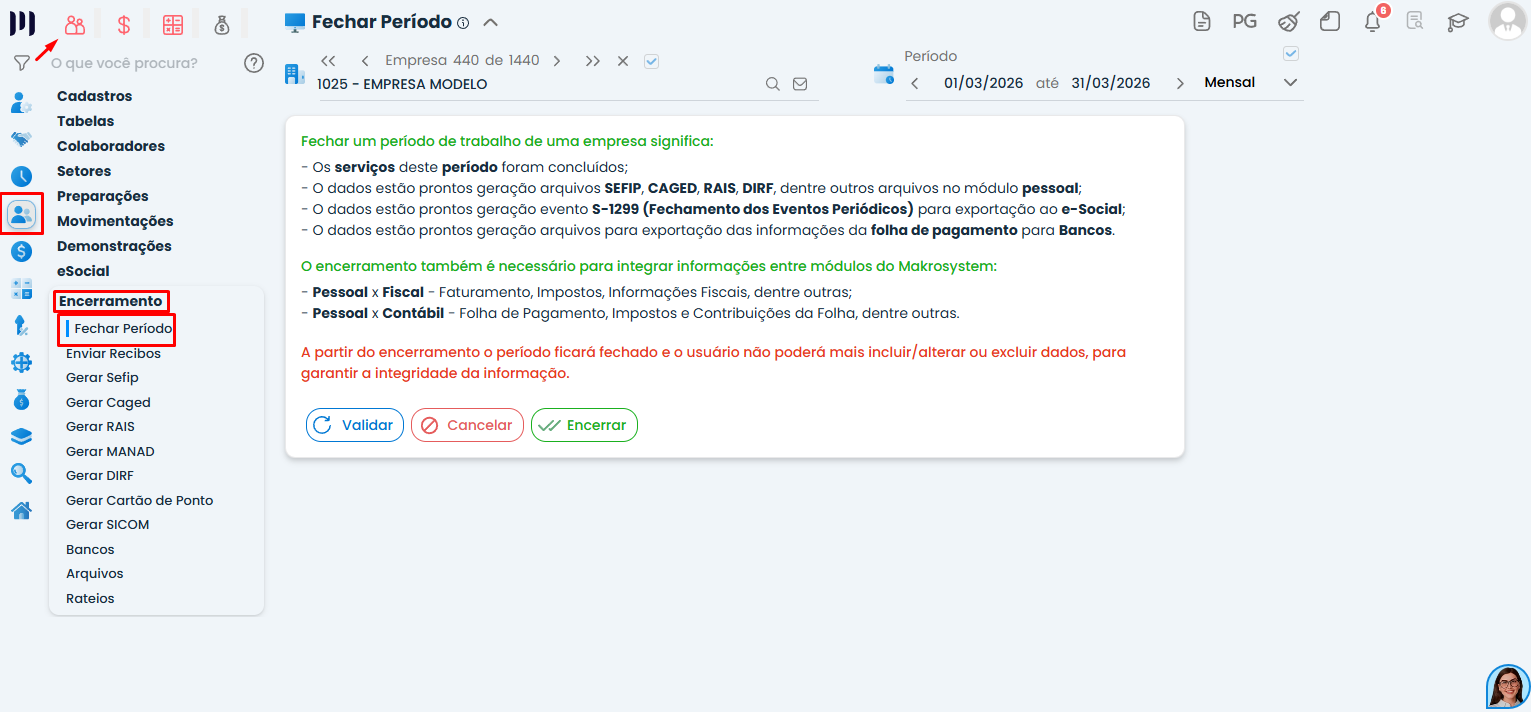Expand the Movimentações menu
This screenshot has width=1531, height=712.
[115, 221]
